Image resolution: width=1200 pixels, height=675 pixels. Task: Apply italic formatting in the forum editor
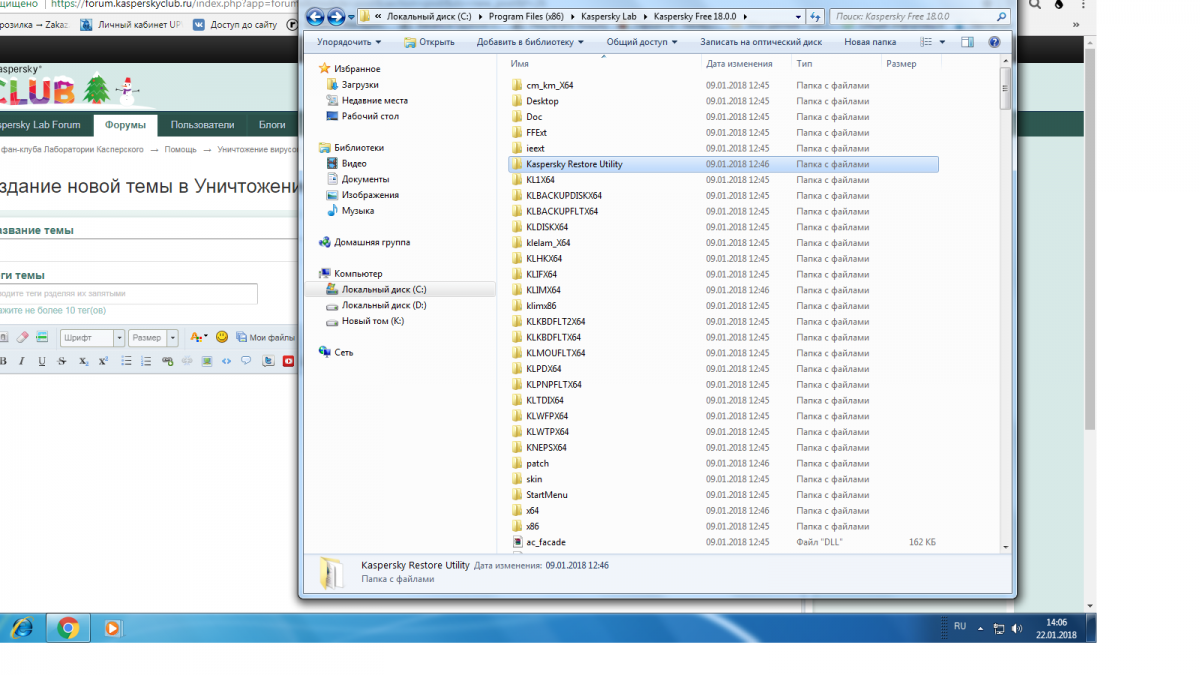tap(22, 361)
